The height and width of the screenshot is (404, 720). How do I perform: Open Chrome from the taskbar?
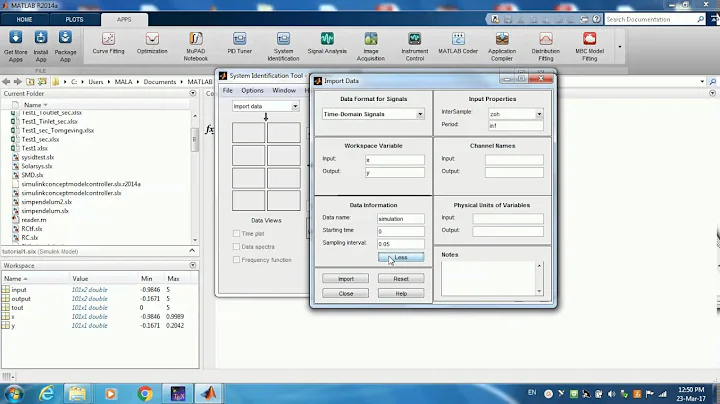[145, 394]
